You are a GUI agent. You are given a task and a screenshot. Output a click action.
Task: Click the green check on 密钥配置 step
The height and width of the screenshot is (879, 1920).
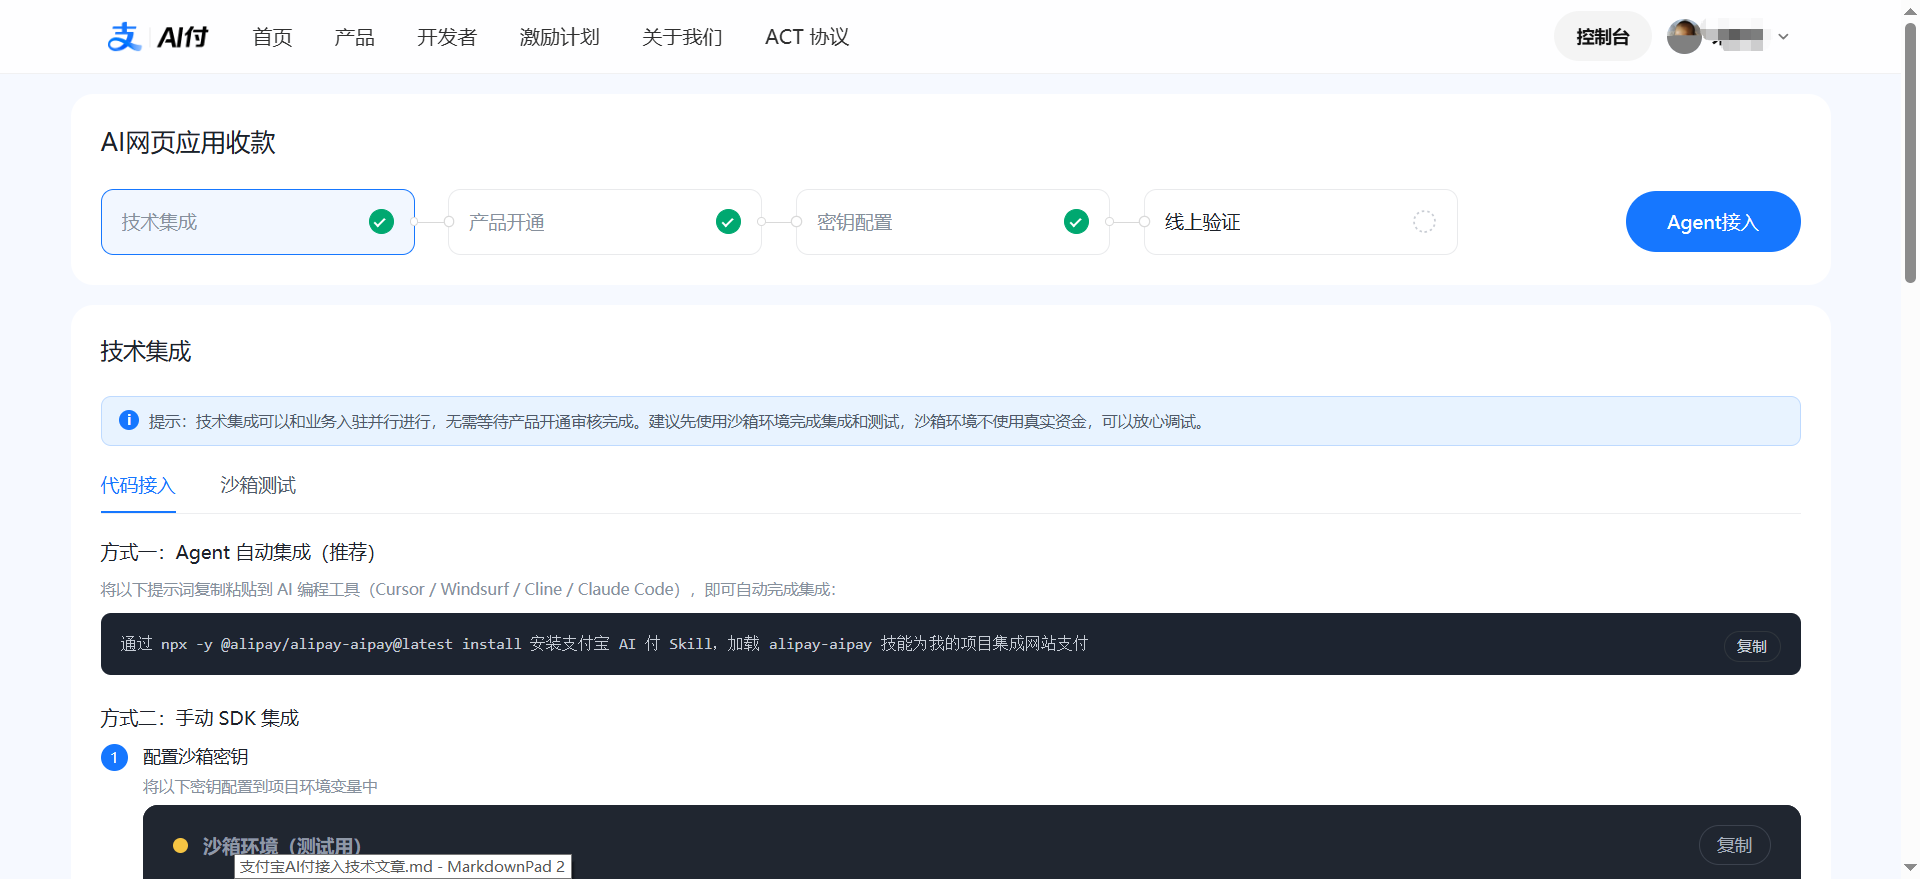click(x=1076, y=222)
